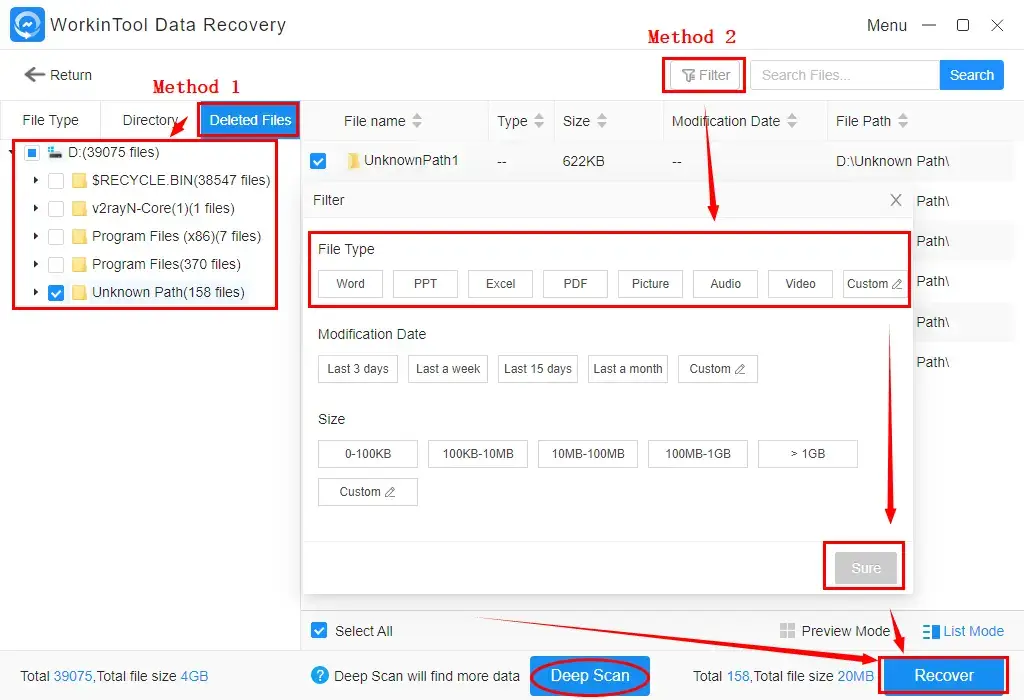This screenshot has height=700, width=1024.
Task: Expand the Program Files (x86) tree node
Action: tap(35, 236)
